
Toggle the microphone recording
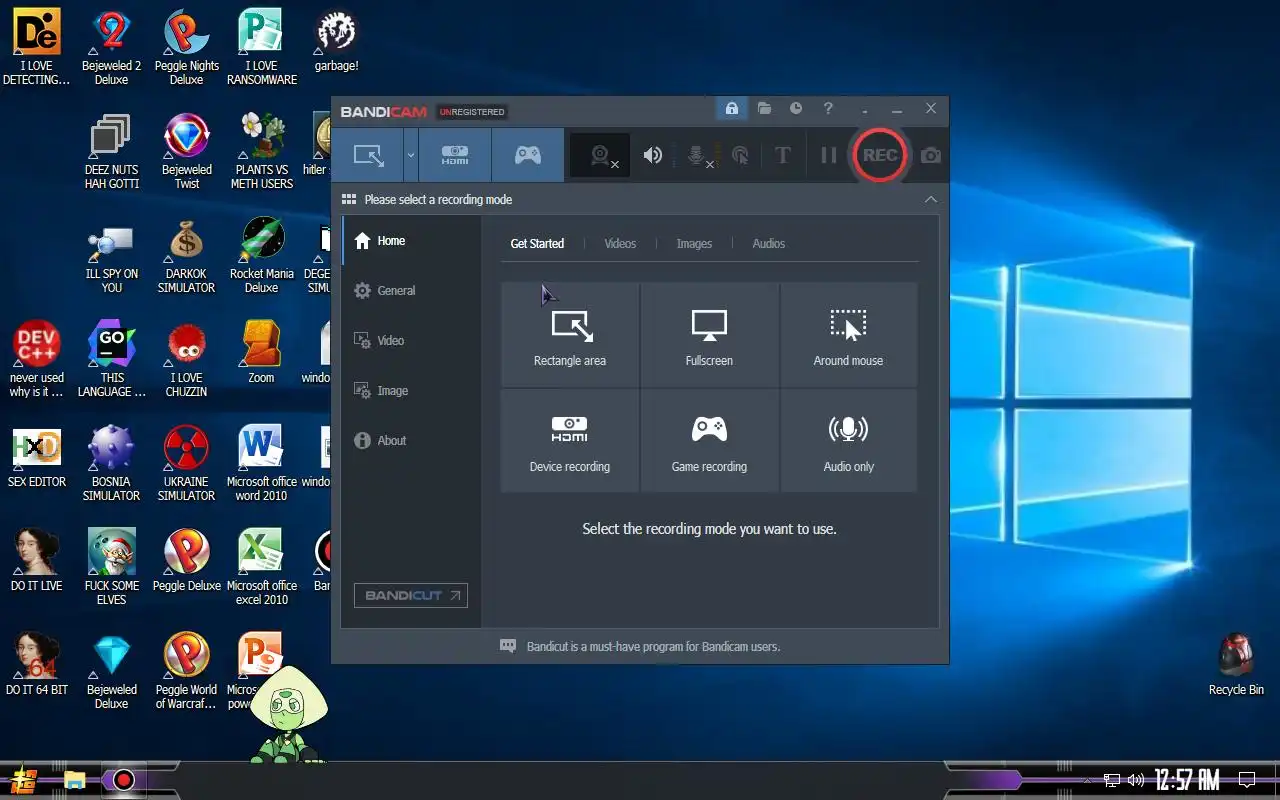pos(698,155)
